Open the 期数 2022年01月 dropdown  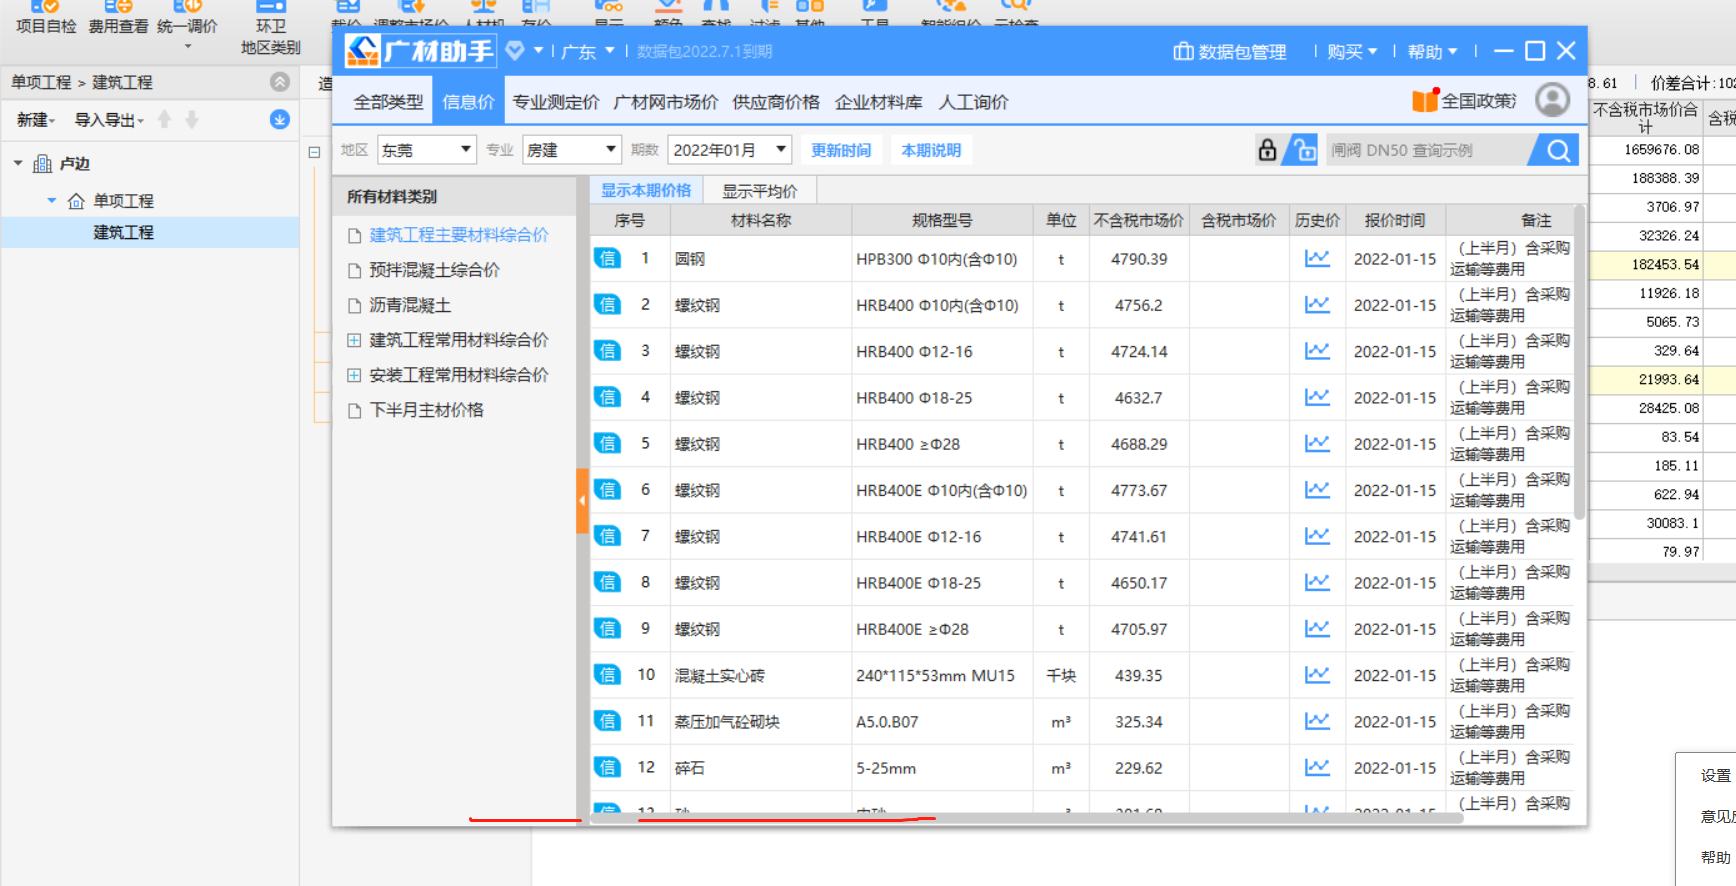[730, 150]
